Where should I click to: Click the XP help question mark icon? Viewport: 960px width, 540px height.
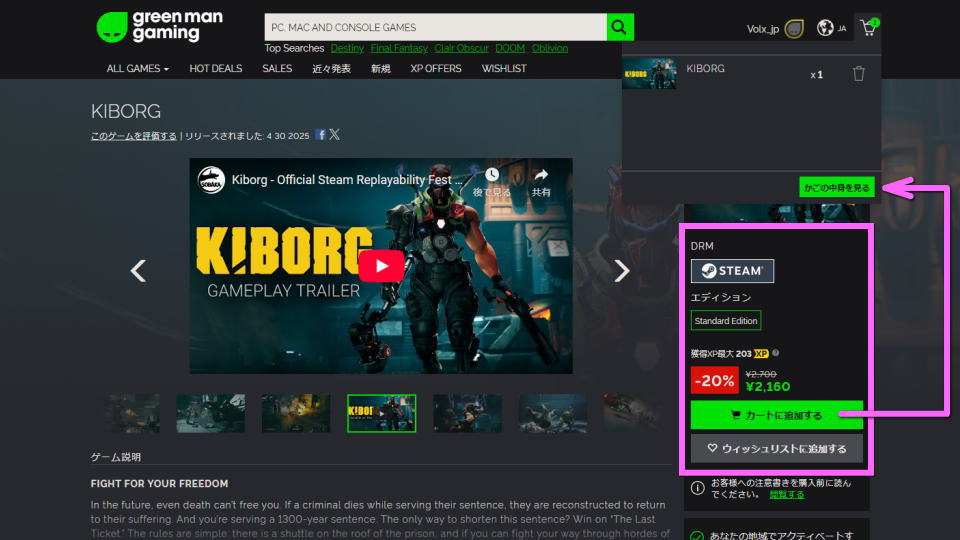[776, 353]
